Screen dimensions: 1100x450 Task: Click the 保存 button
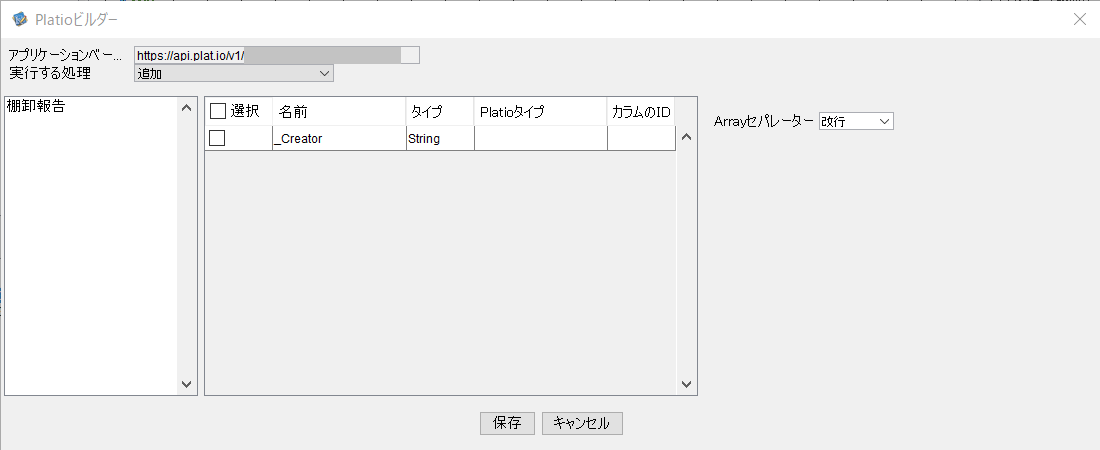[507, 423]
